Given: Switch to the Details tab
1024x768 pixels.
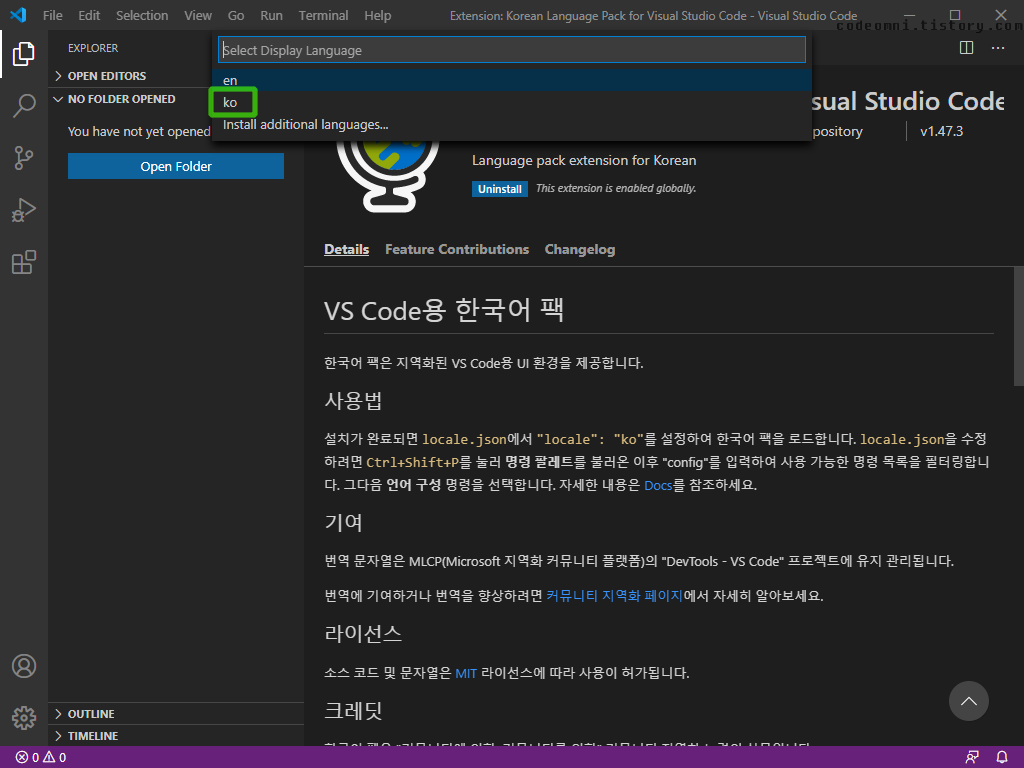Looking at the screenshot, I should tap(346, 249).
